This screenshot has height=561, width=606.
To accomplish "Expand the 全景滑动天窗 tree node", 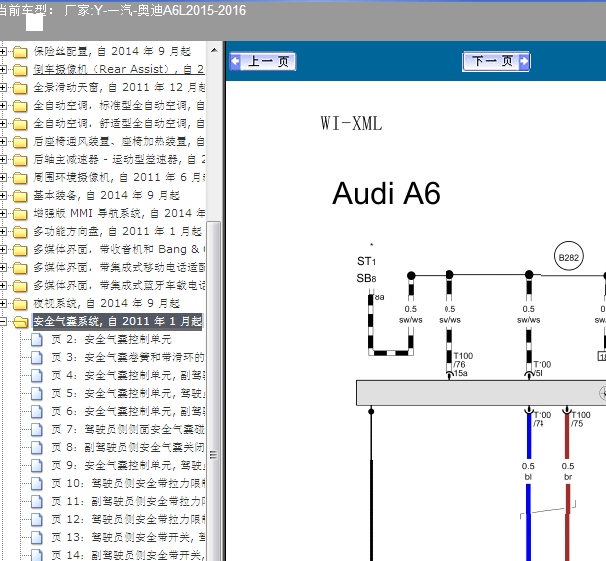I will [x=3, y=87].
